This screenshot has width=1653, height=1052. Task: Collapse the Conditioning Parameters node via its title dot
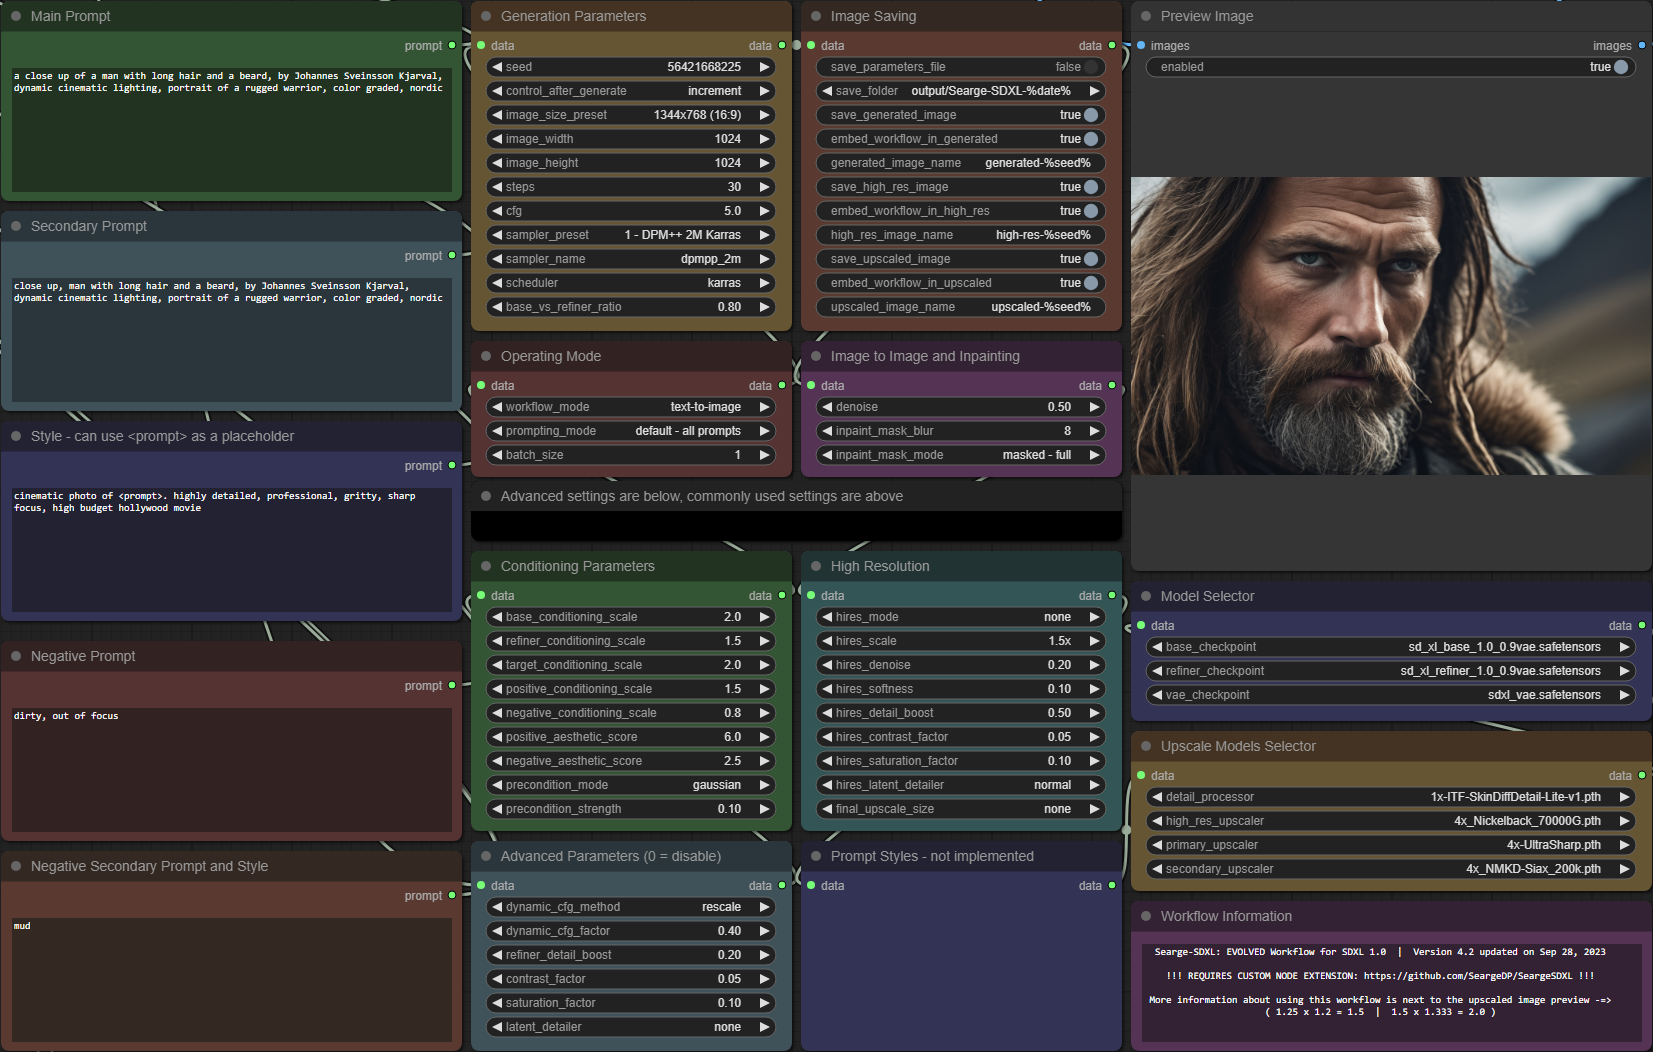[486, 566]
